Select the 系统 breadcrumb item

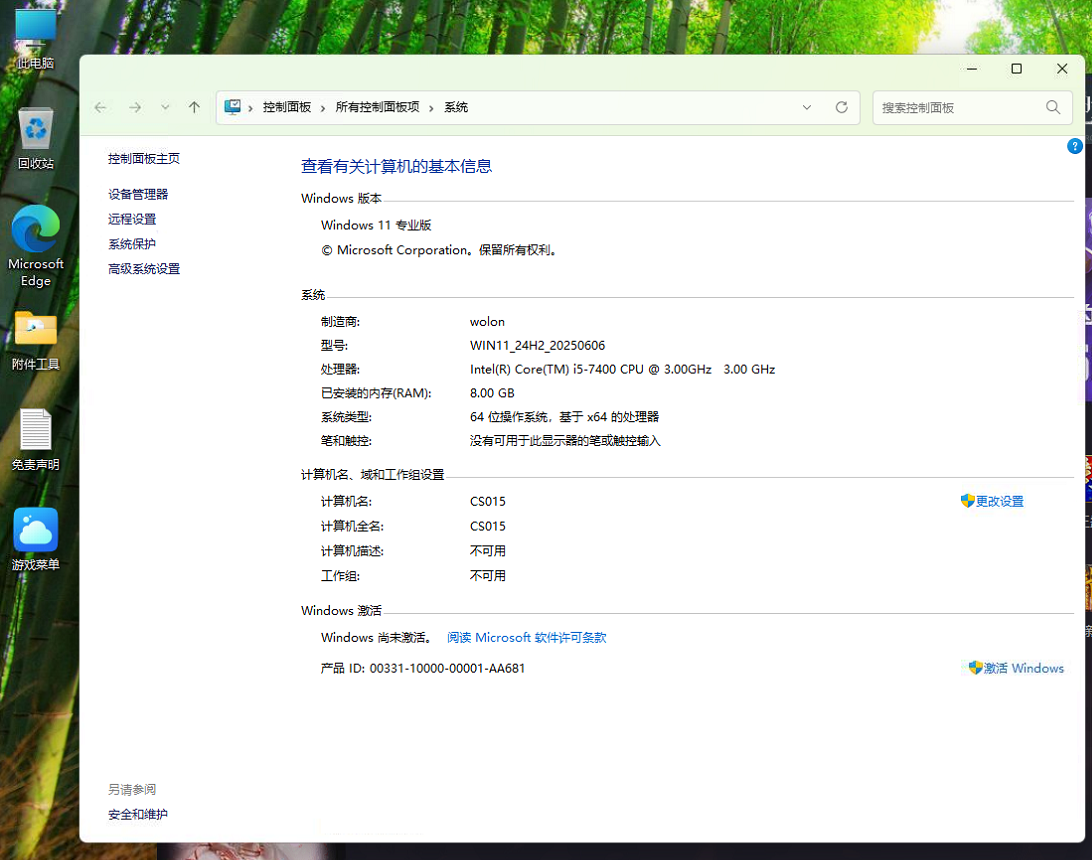(x=456, y=107)
